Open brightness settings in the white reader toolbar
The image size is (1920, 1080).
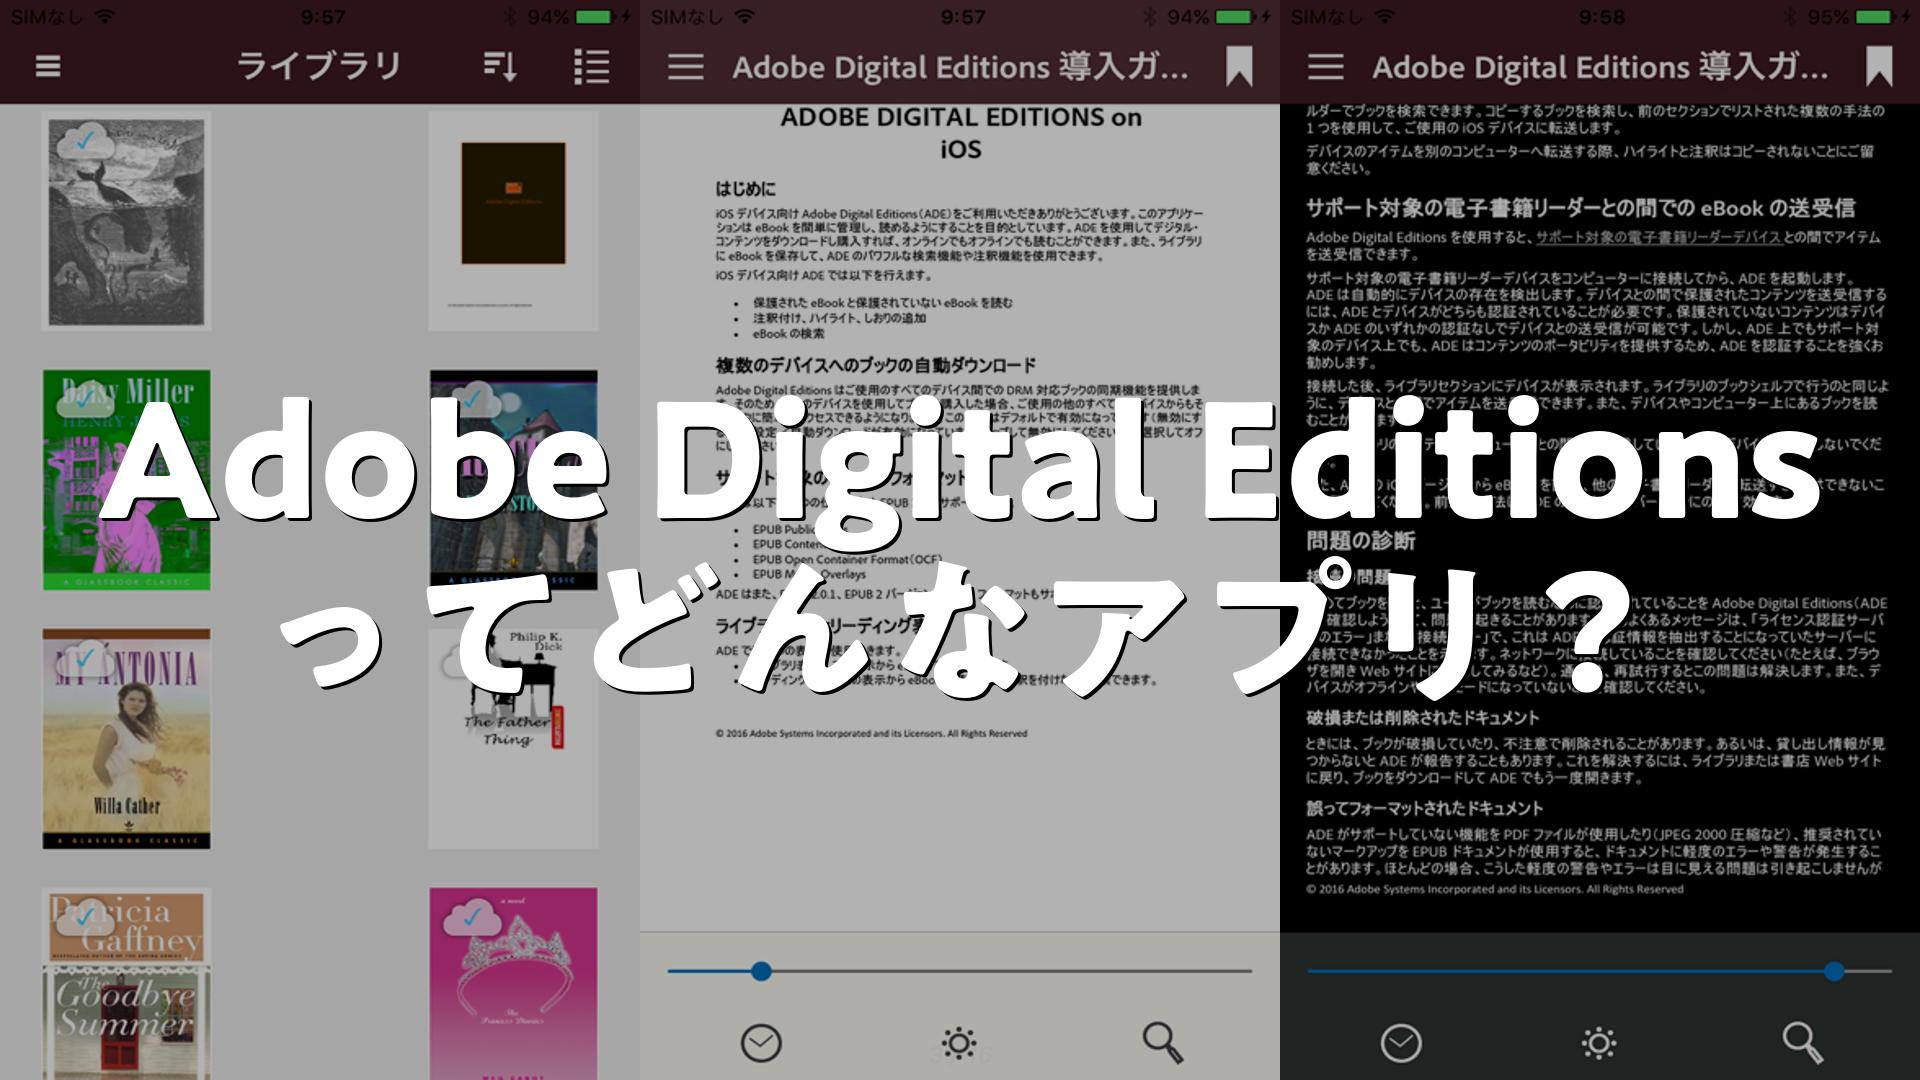pyautogui.click(x=958, y=1043)
